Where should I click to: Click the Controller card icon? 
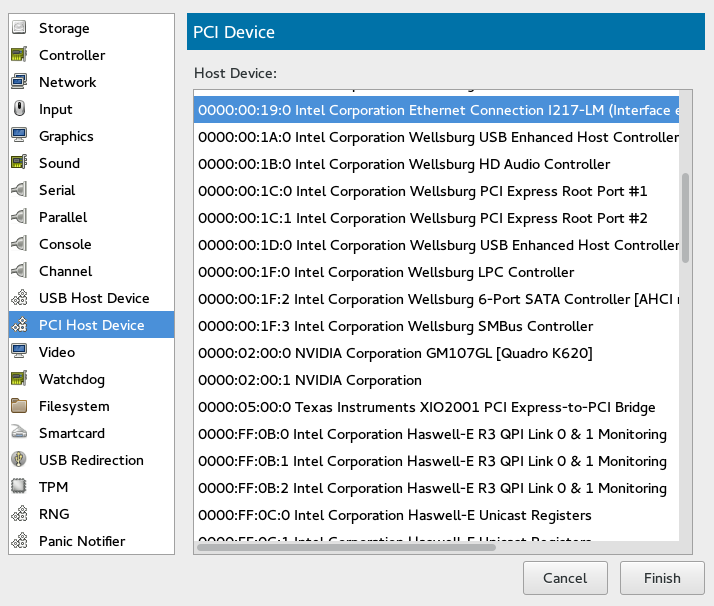(19, 55)
